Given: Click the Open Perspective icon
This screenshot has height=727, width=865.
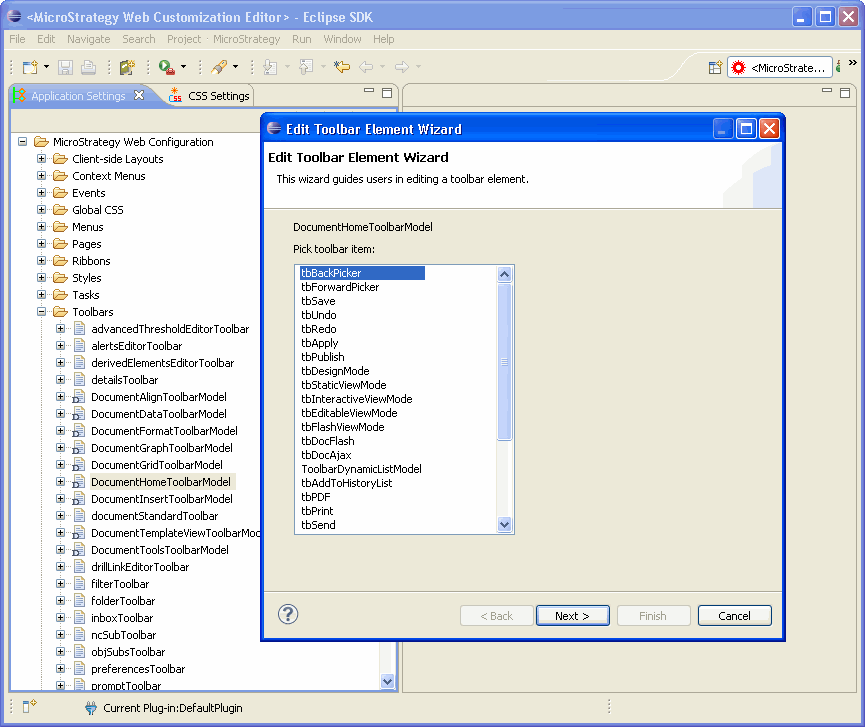Looking at the screenshot, I should point(715,68).
